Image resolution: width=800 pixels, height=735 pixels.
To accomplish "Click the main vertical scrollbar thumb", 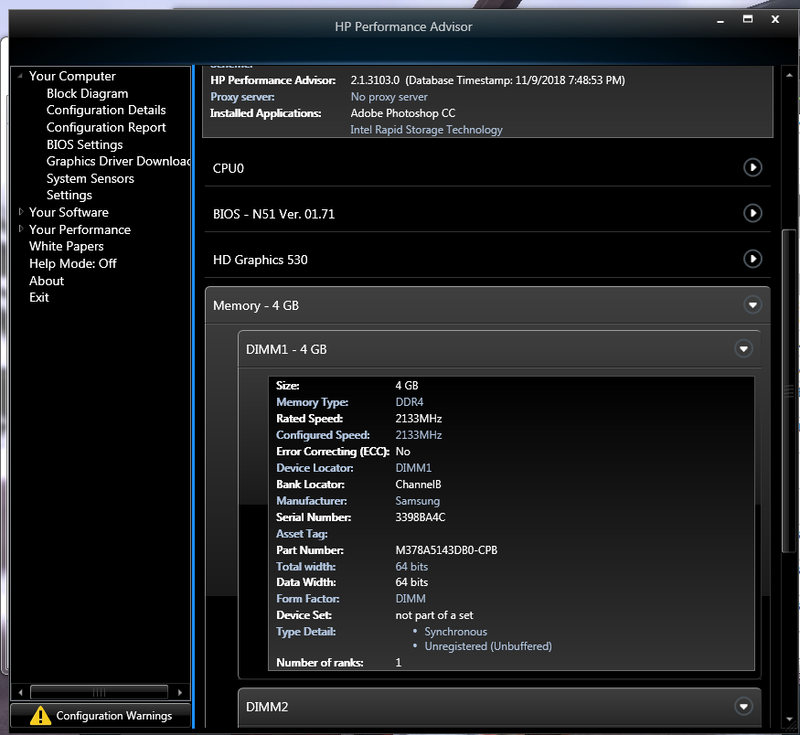I will click(x=789, y=390).
